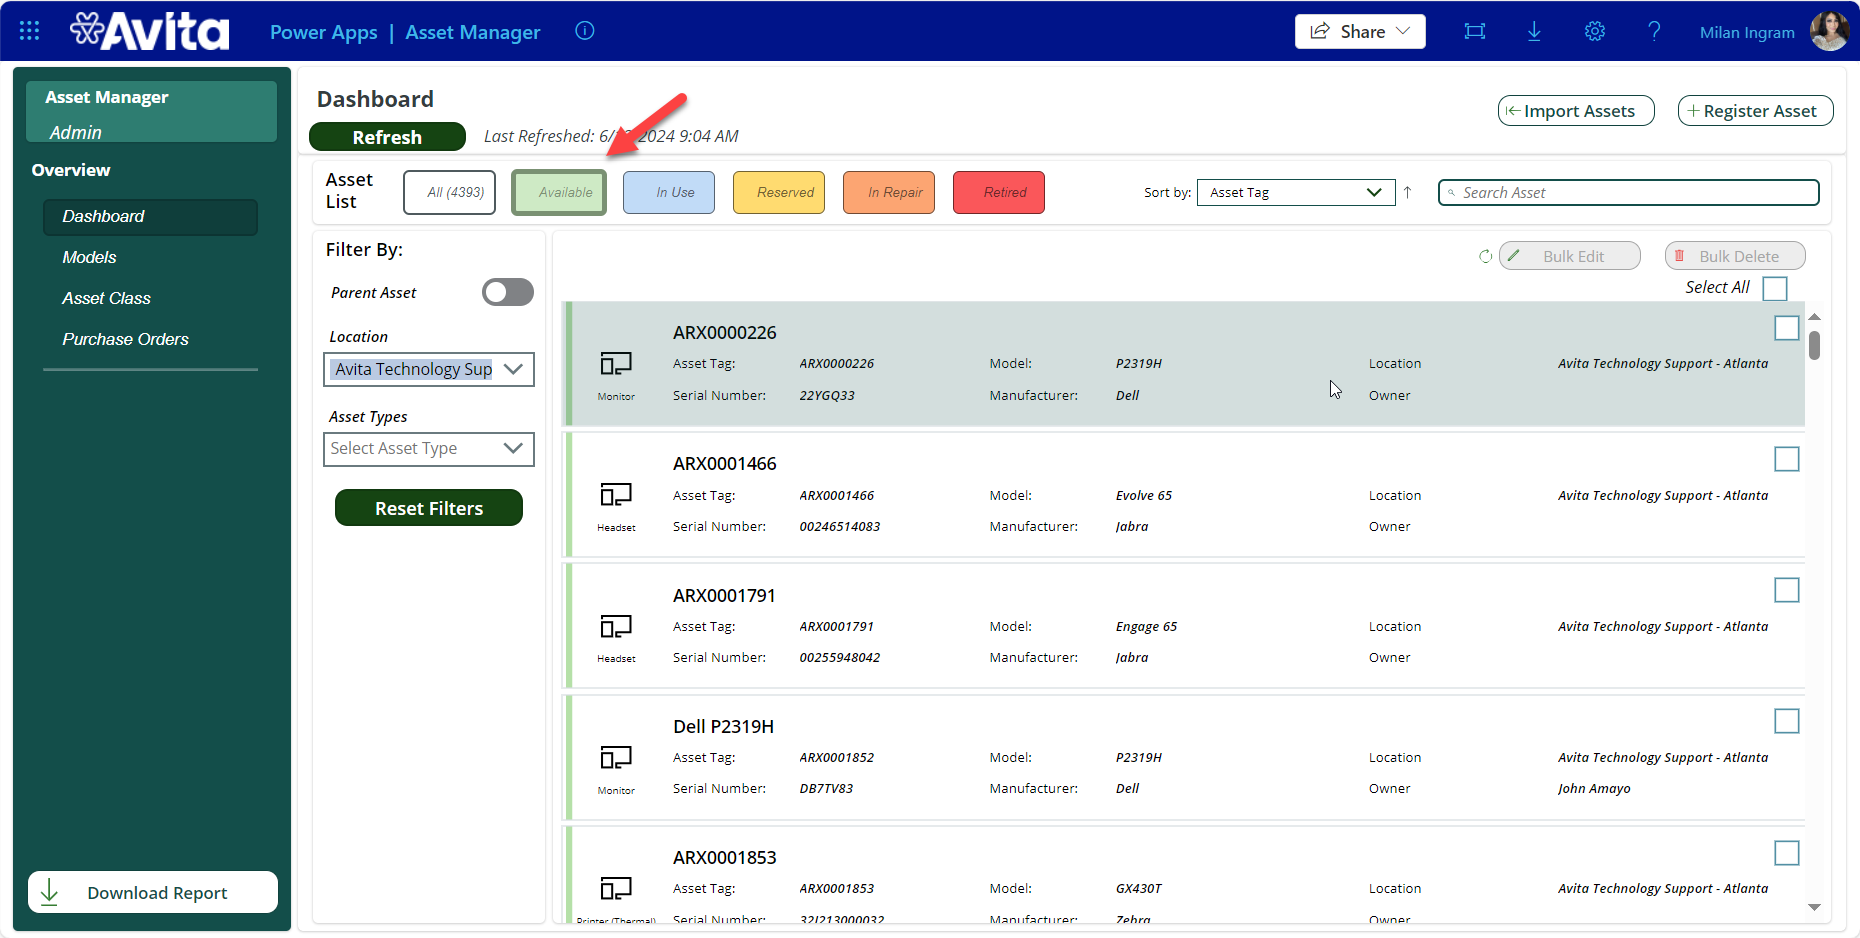The height and width of the screenshot is (938, 1860).
Task: Click the scroll down arrow of asset list
Action: (1814, 907)
